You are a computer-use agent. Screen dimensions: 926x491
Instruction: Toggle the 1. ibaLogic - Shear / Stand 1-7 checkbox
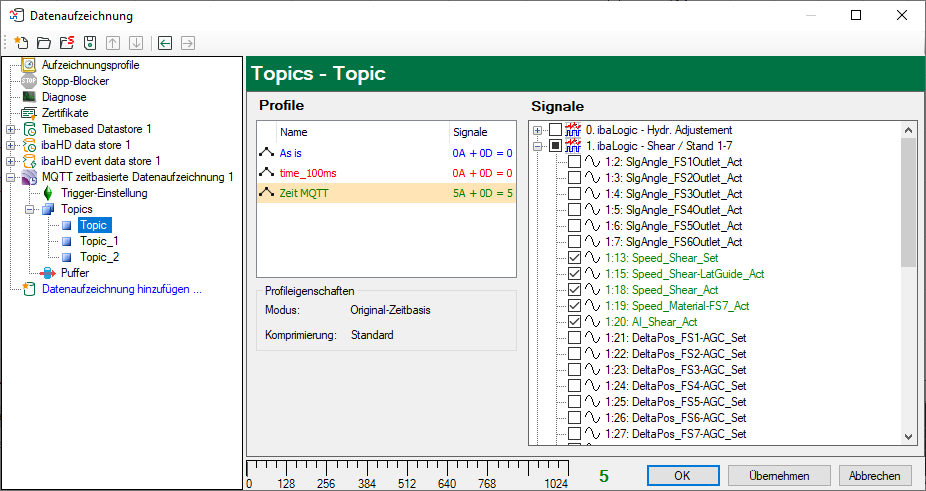click(555, 146)
